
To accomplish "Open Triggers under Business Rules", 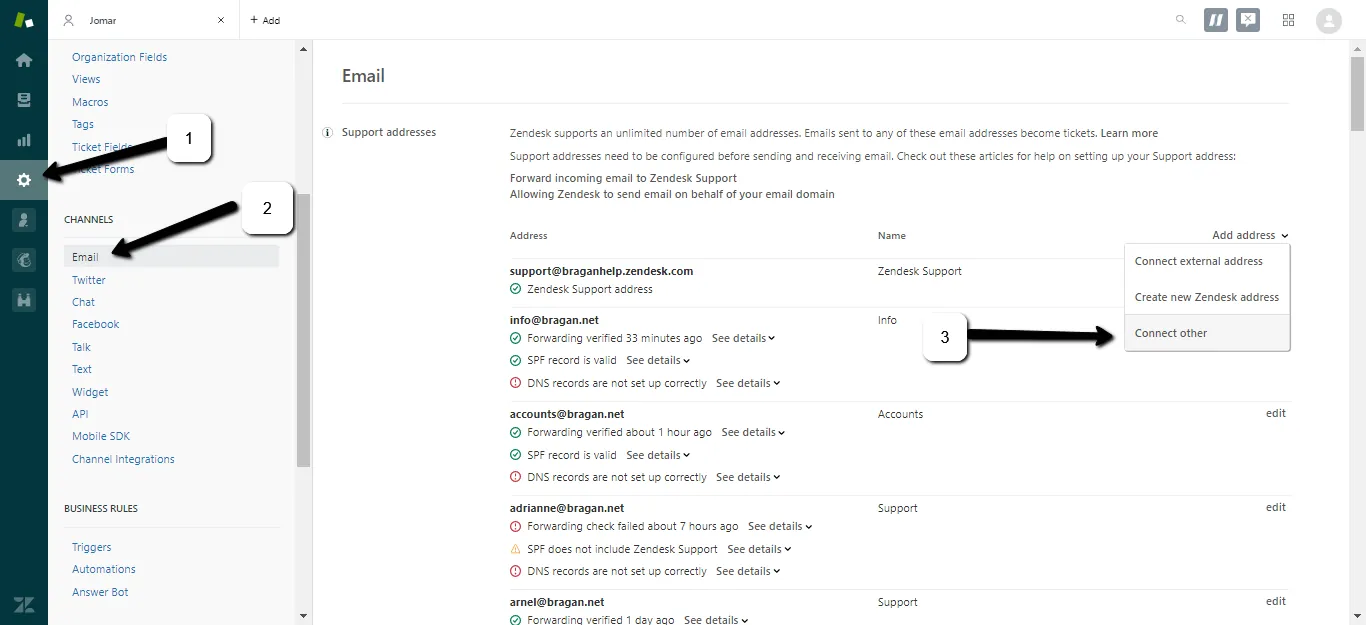I will click(x=92, y=548).
